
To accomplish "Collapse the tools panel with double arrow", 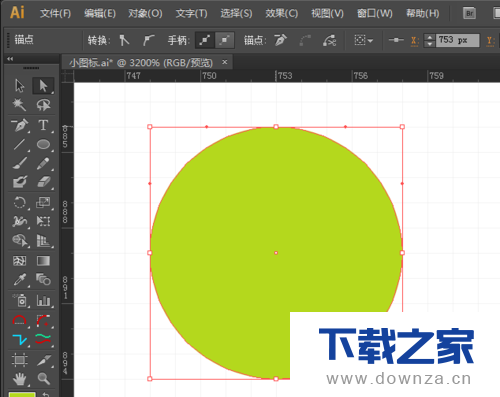I will coord(10,59).
